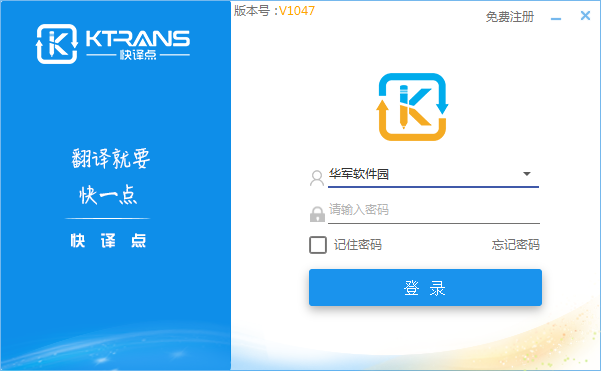
Task: Click the 华军软件园 username field
Action: tap(433, 174)
